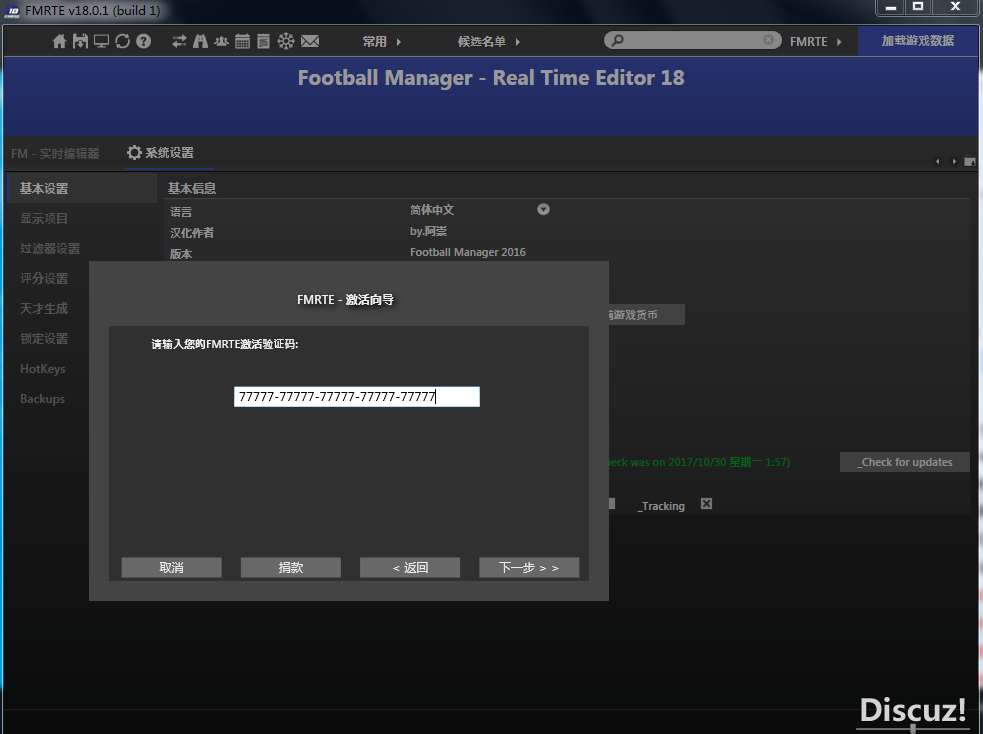Click the 加载游戏数据 load button
983x734 pixels.
click(917, 41)
